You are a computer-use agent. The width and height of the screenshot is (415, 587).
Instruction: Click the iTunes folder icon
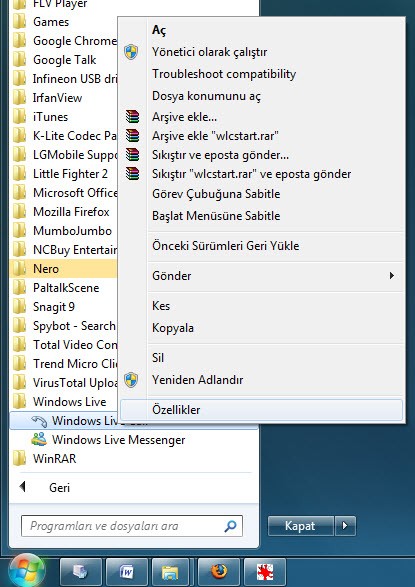click(x=19, y=117)
